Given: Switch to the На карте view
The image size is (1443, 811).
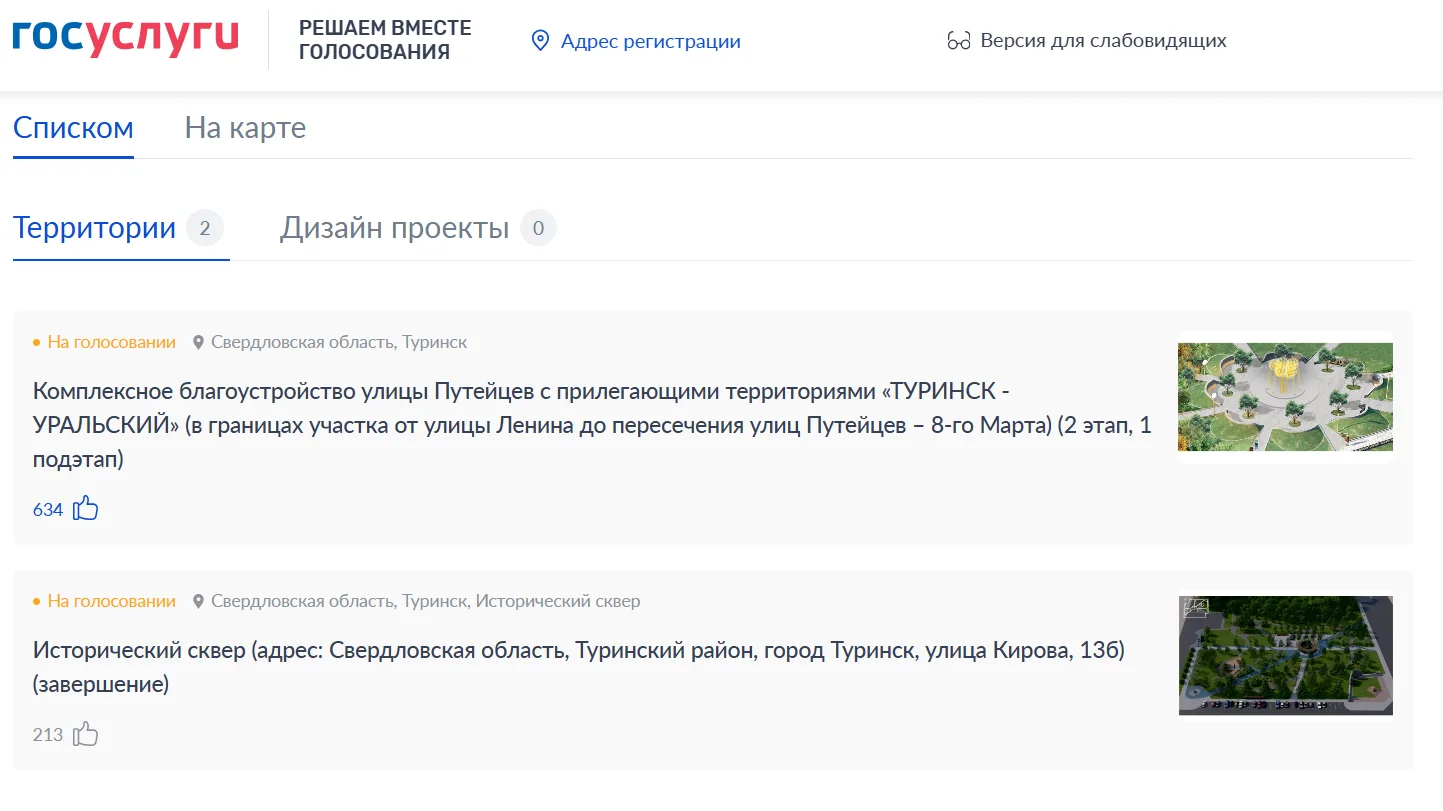Looking at the screenshot, I should (x=245, y=128).
